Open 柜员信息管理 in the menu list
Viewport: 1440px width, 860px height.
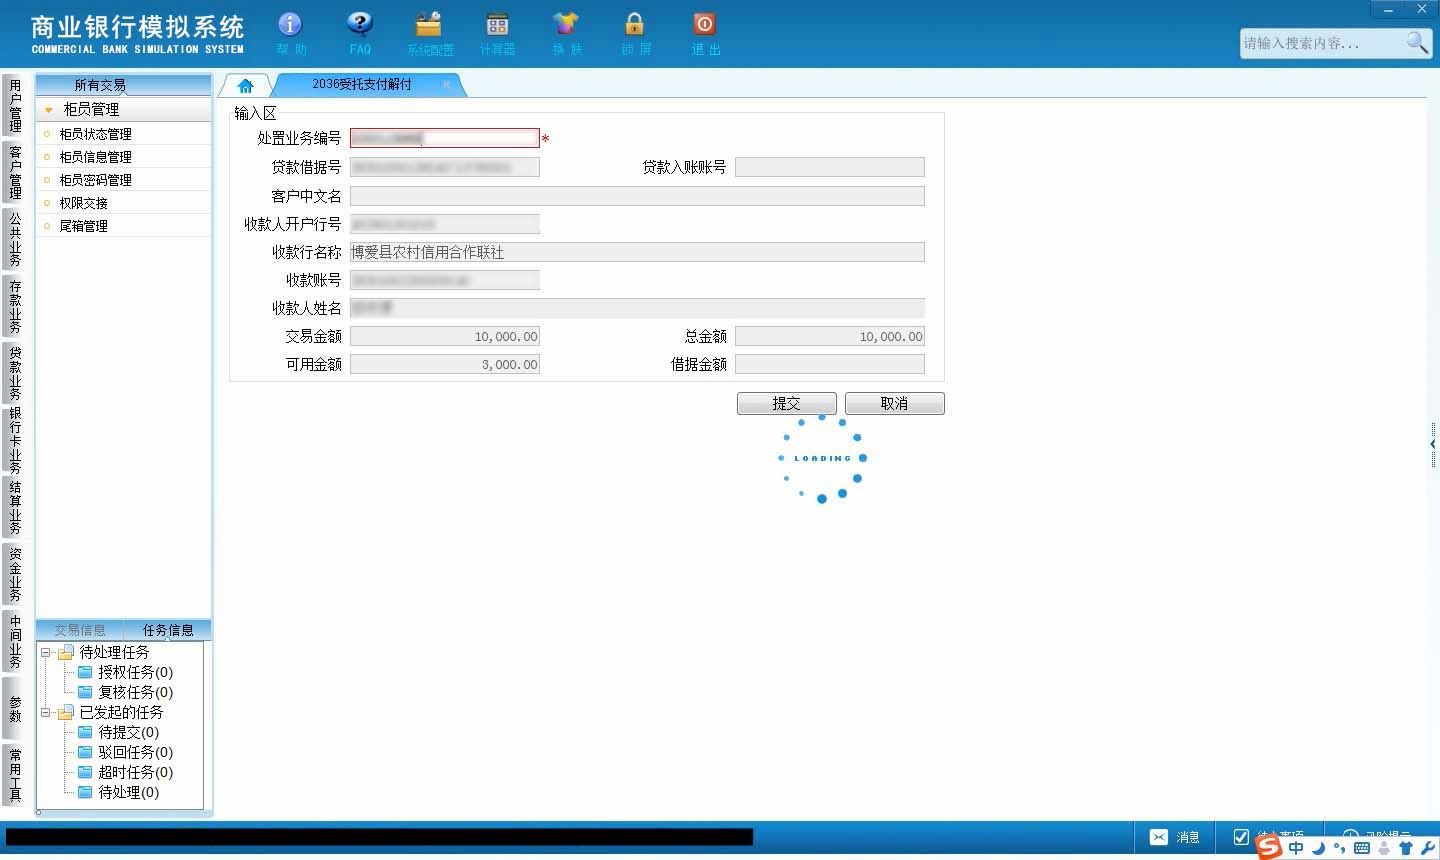coord(95,157)
